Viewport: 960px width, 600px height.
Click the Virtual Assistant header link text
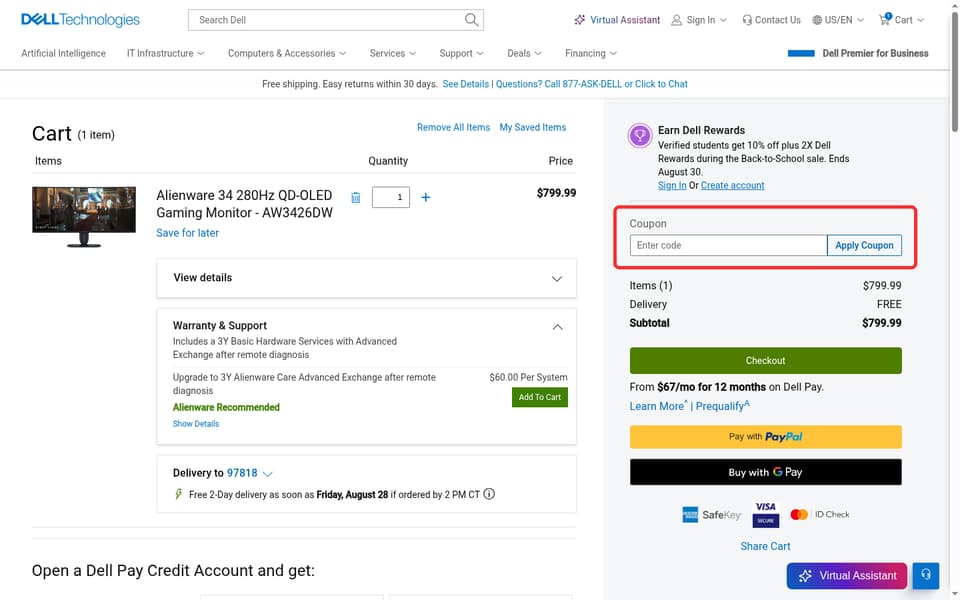[625, 20]
